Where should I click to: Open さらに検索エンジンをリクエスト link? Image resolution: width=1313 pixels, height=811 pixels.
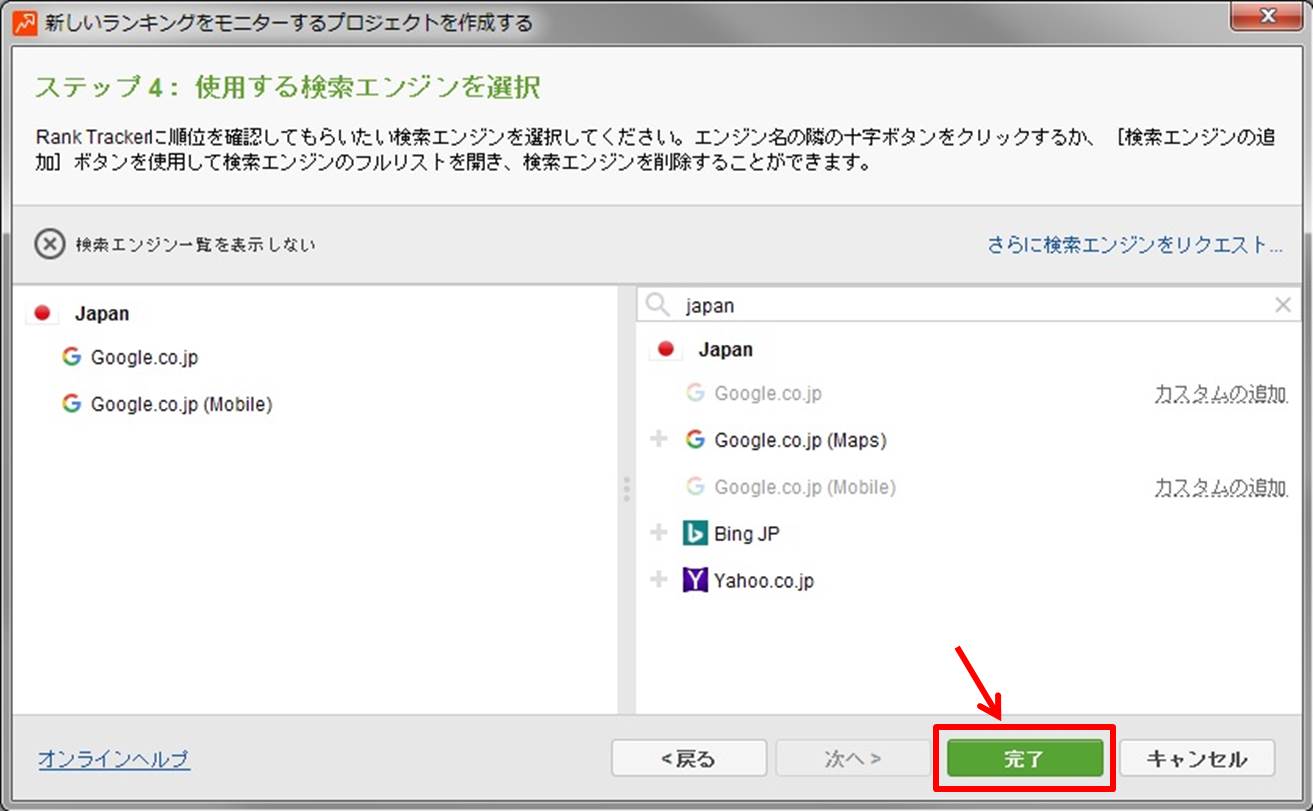pos(1135,244)
